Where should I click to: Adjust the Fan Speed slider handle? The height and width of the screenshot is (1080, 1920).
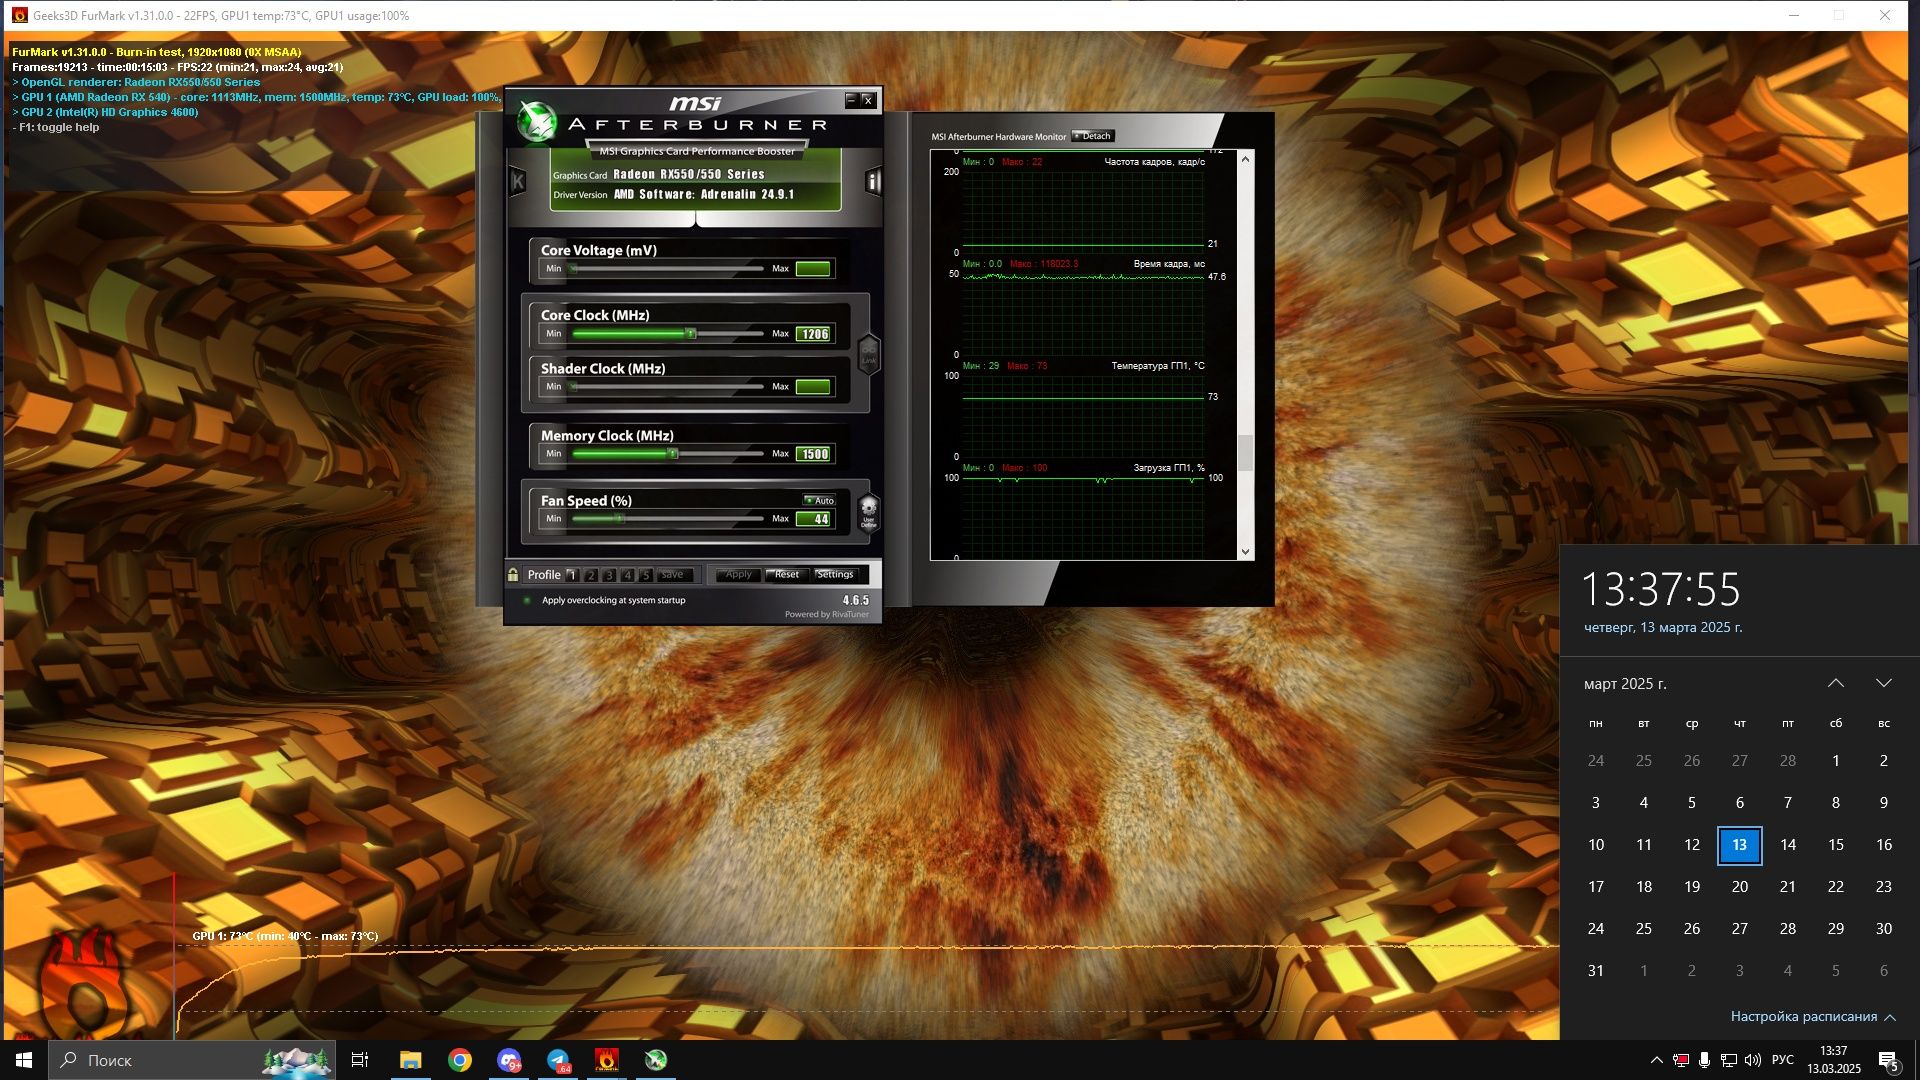click(618, 518)
